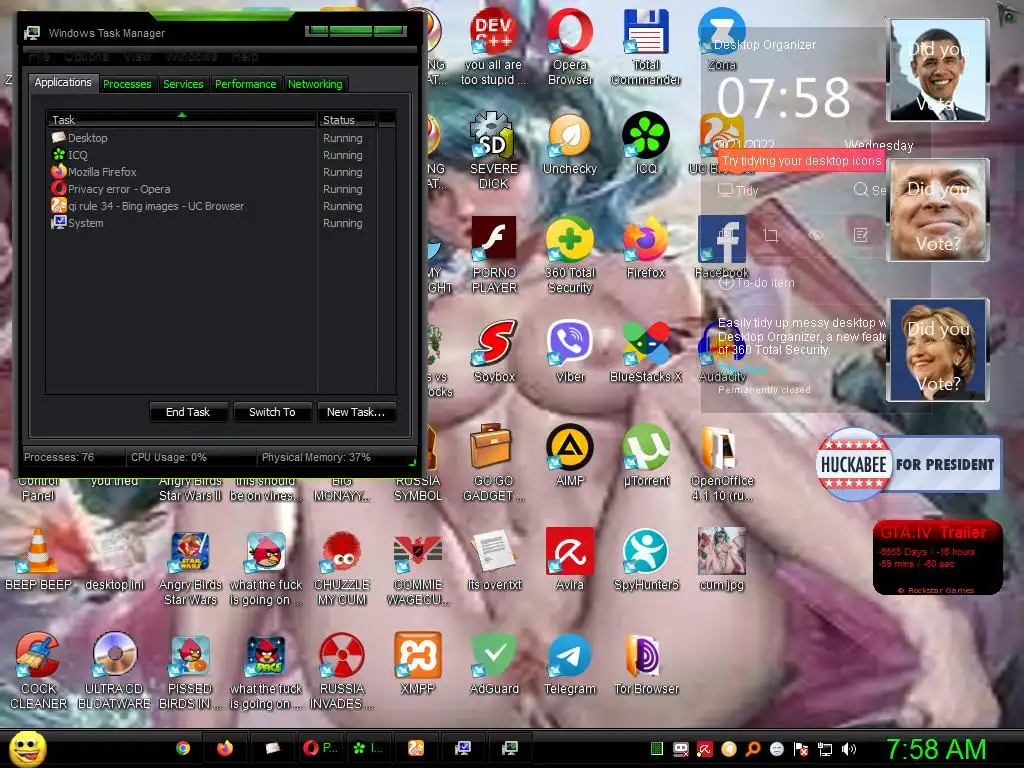The width and height of the screenshot is (1024, 768).
Task: Select the Tor Browser desktop icon
Action: tap(646, 663)
